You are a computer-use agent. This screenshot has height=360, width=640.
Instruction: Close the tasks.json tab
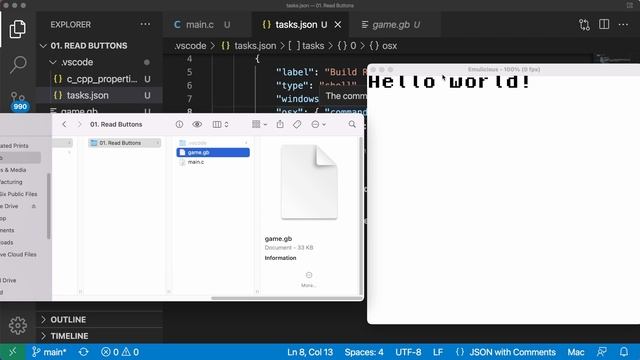tap(338, 24)
